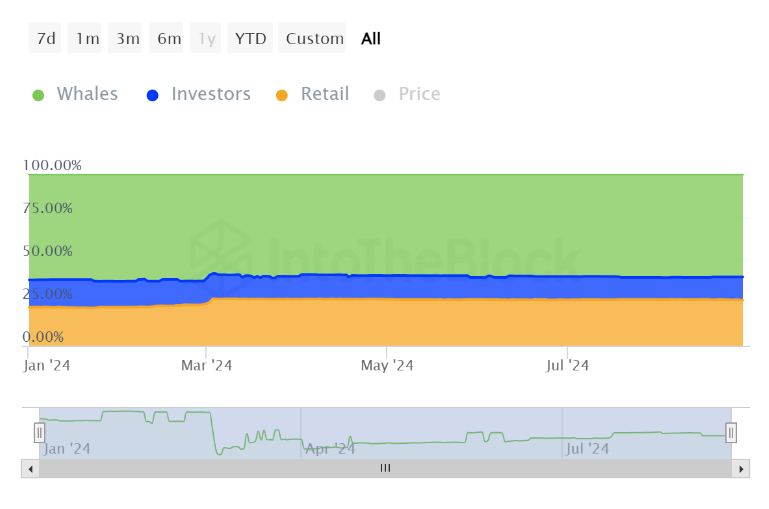
Task: Switch to the 1m time range
Action: [85, 38]
